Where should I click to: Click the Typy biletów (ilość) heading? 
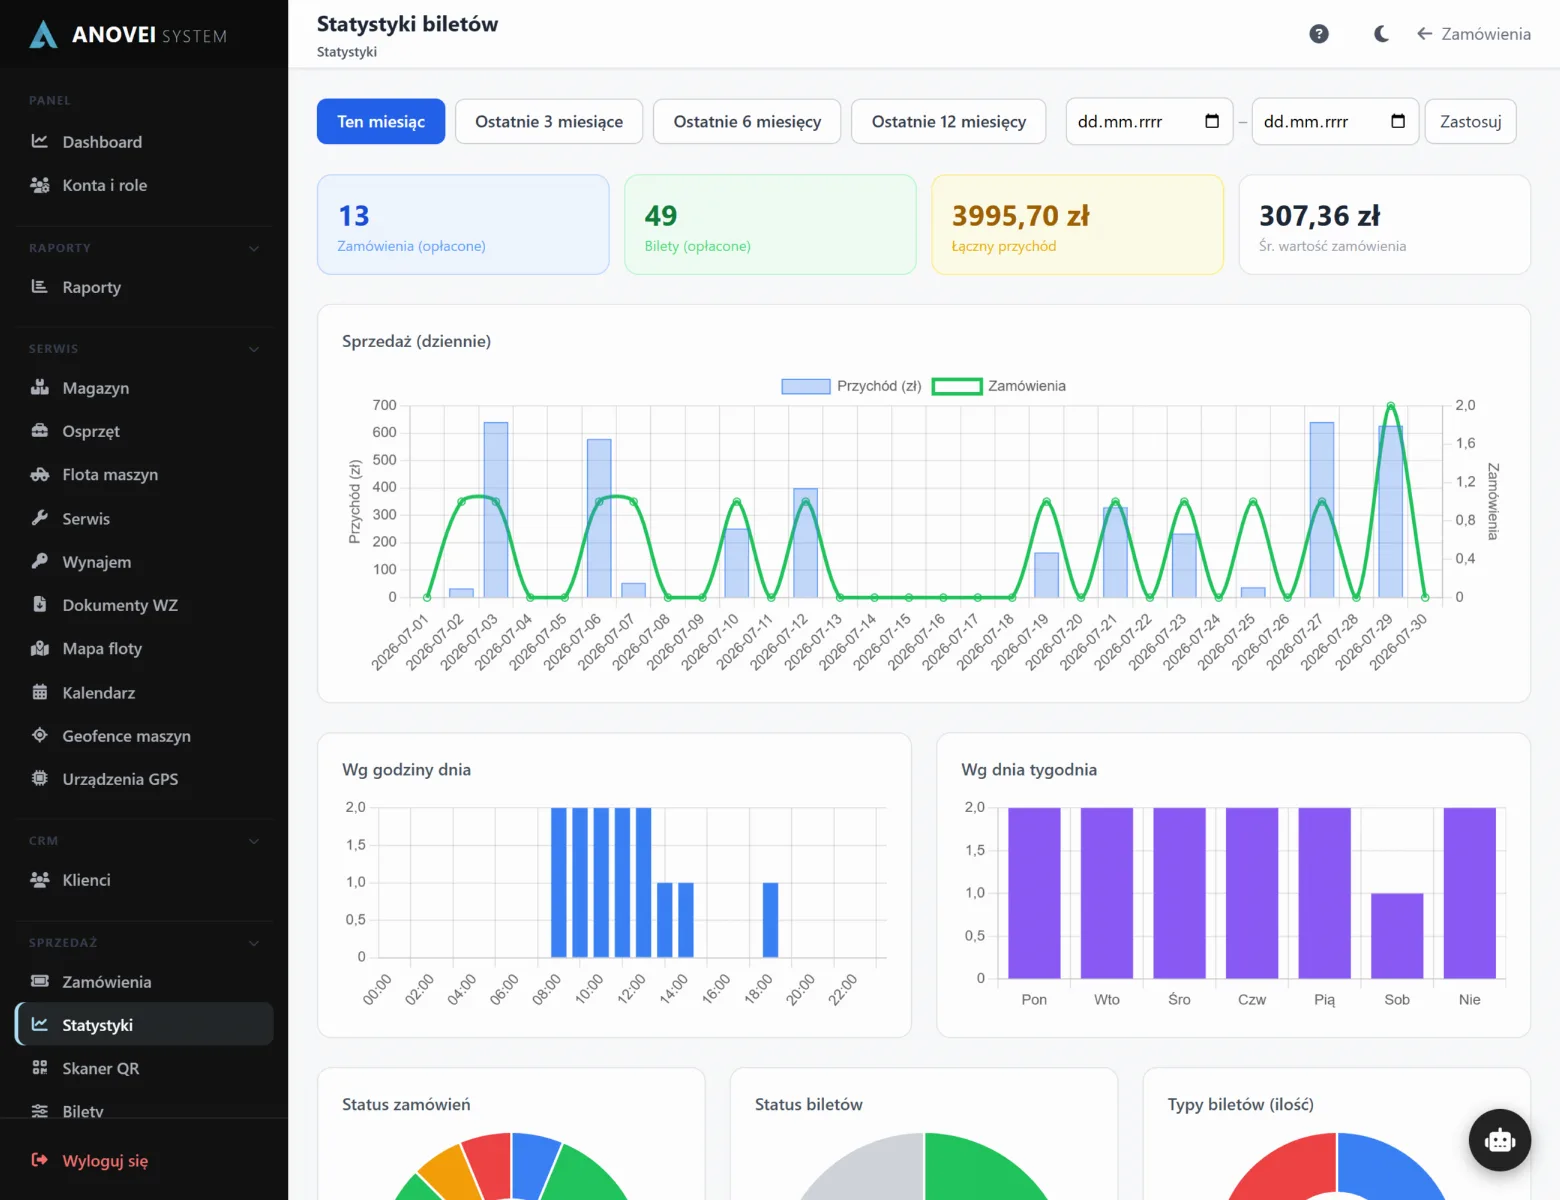[x=1240, y=1104]
